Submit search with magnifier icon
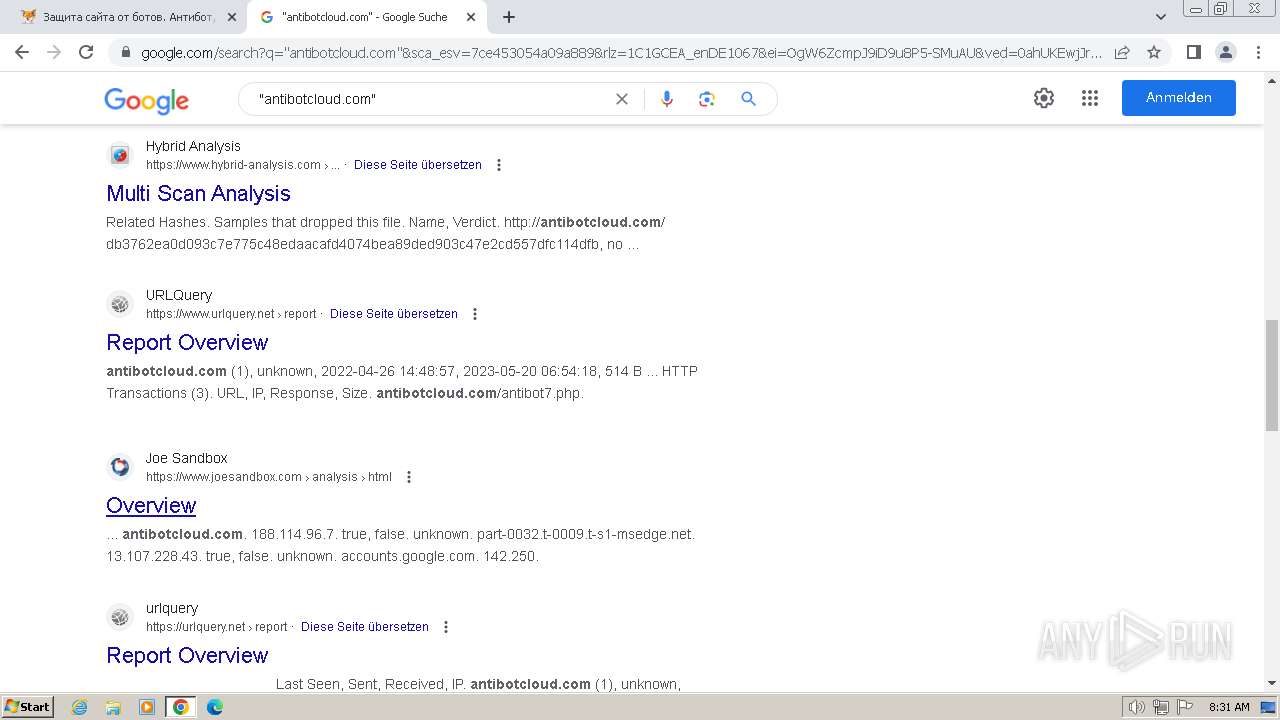Screen dimensions: 1280x720 (x=748, y=99)
